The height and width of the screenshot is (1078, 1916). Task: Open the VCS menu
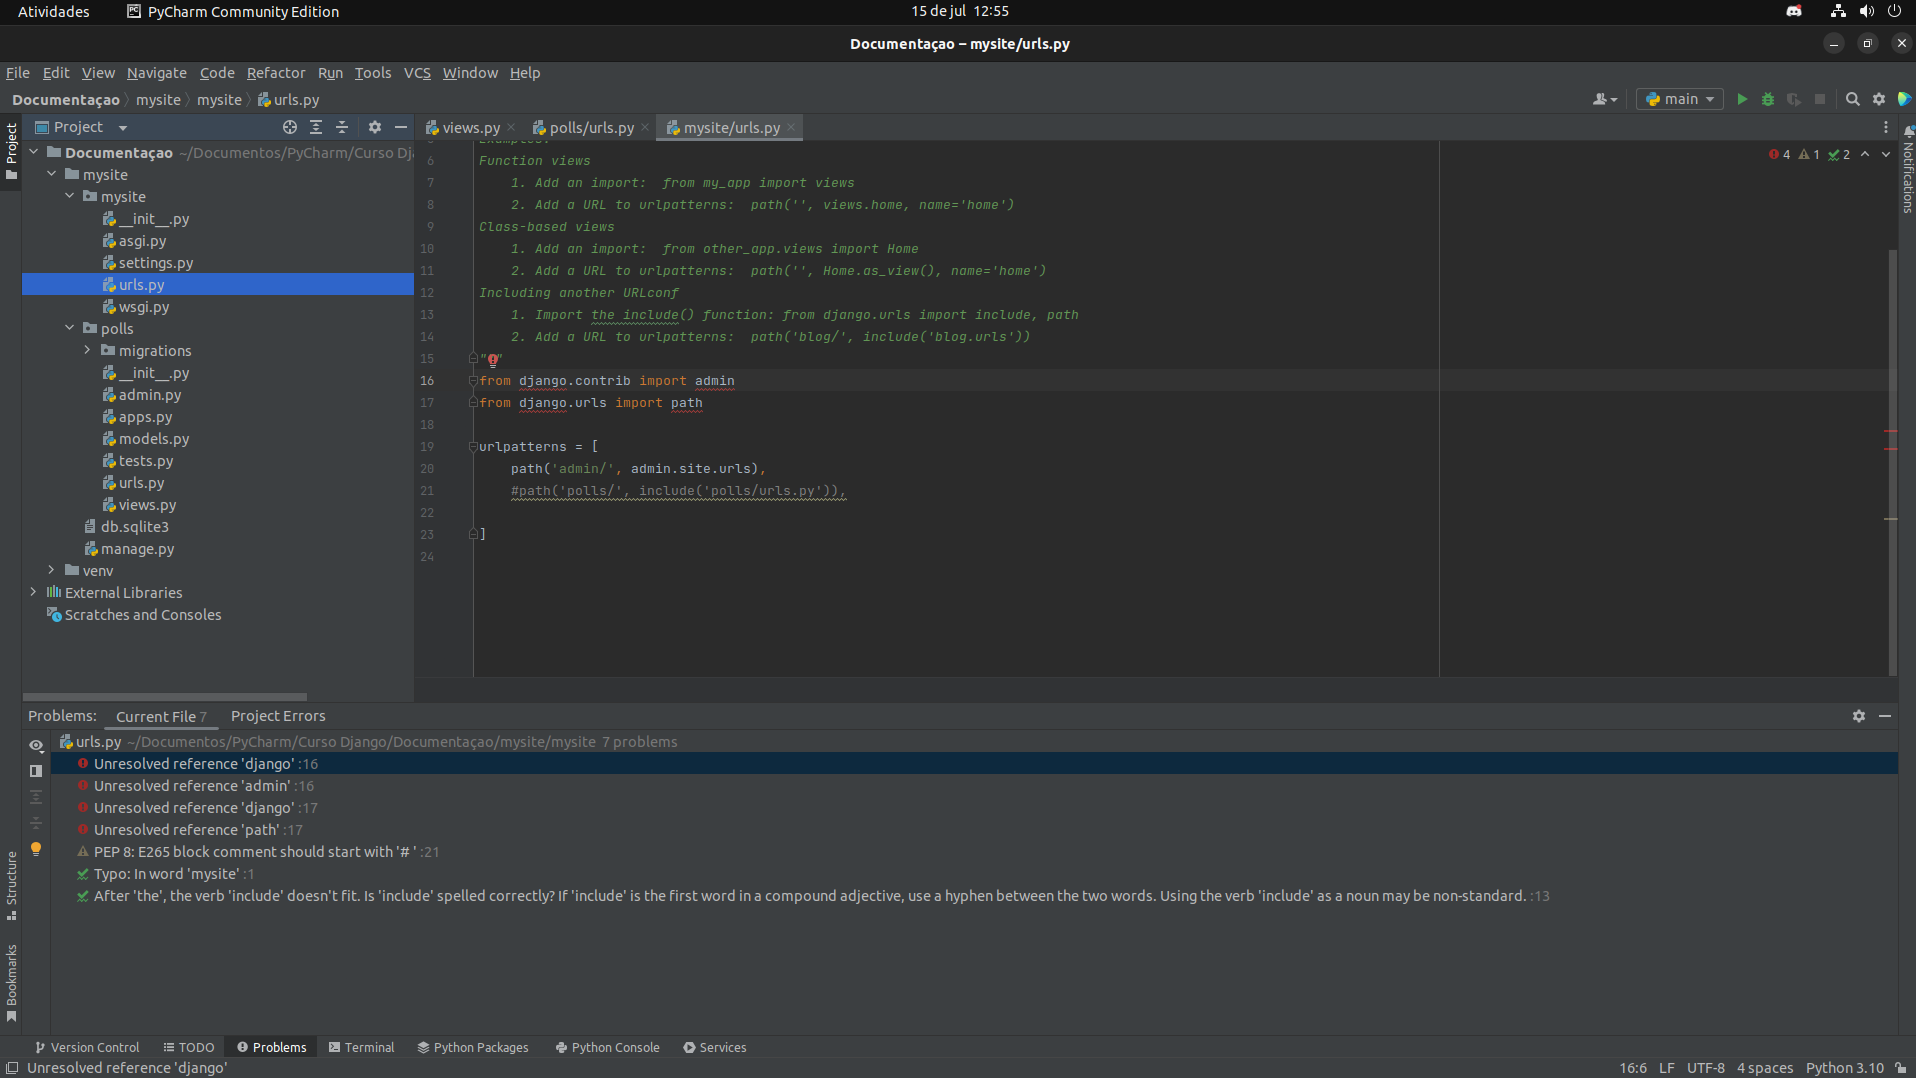pos(417,73)
